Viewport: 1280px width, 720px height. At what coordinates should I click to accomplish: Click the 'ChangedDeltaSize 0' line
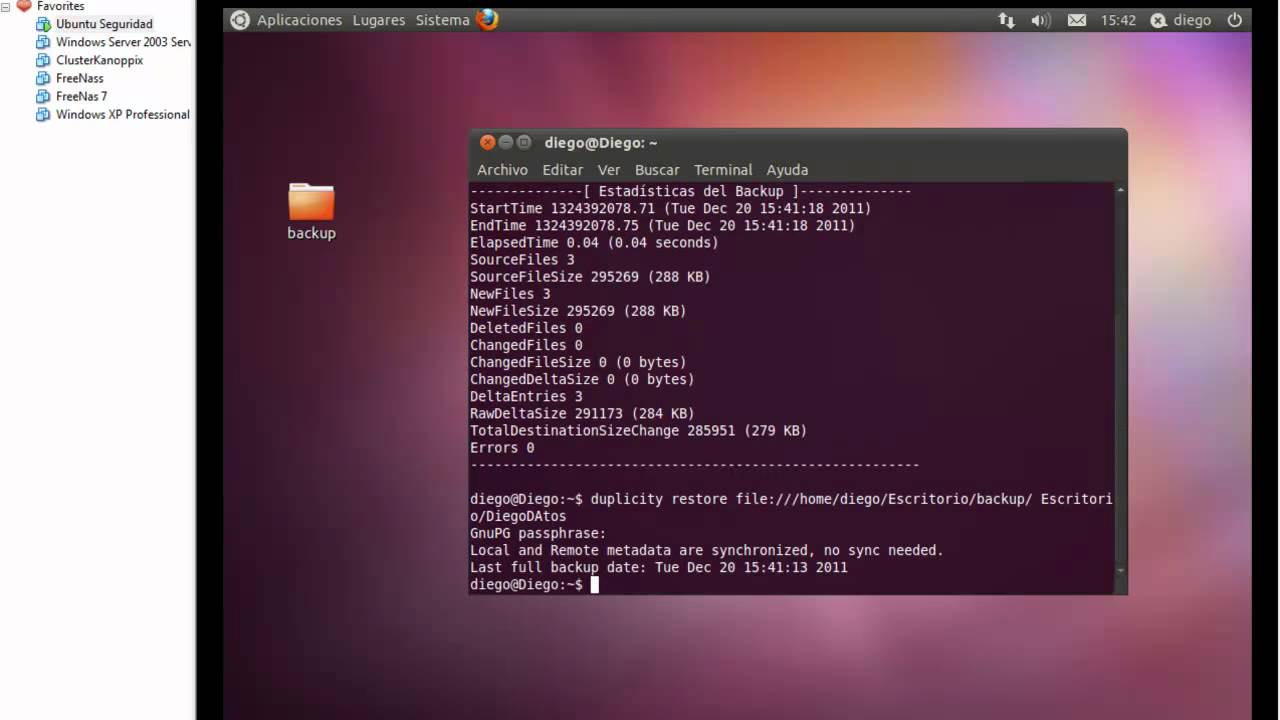tap(582, 379)
